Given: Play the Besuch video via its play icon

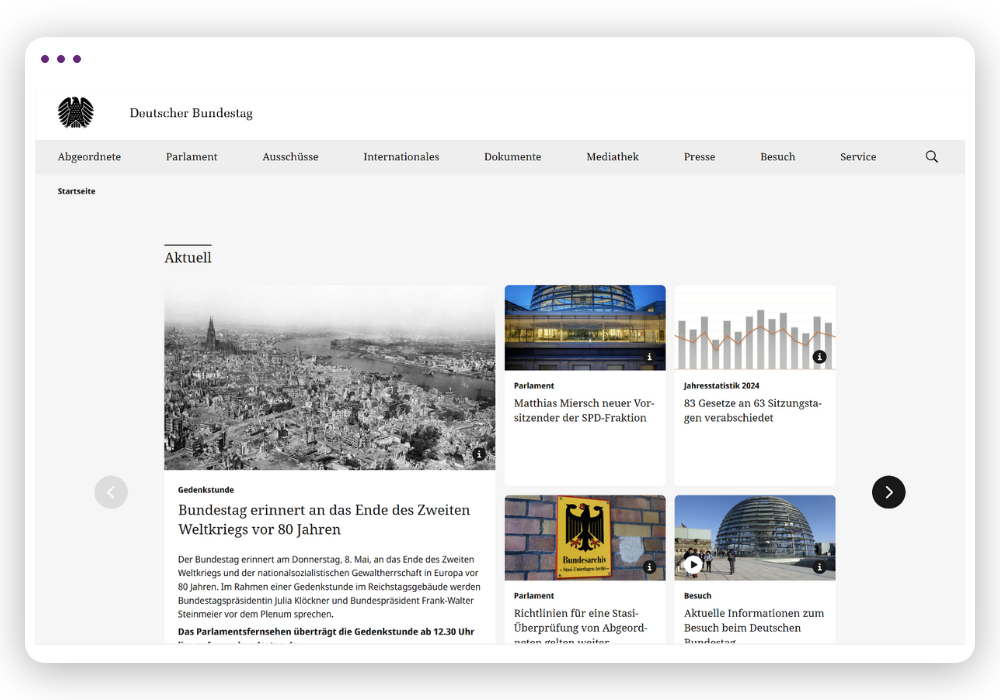Looking at the screenshot, I should 694,565.
